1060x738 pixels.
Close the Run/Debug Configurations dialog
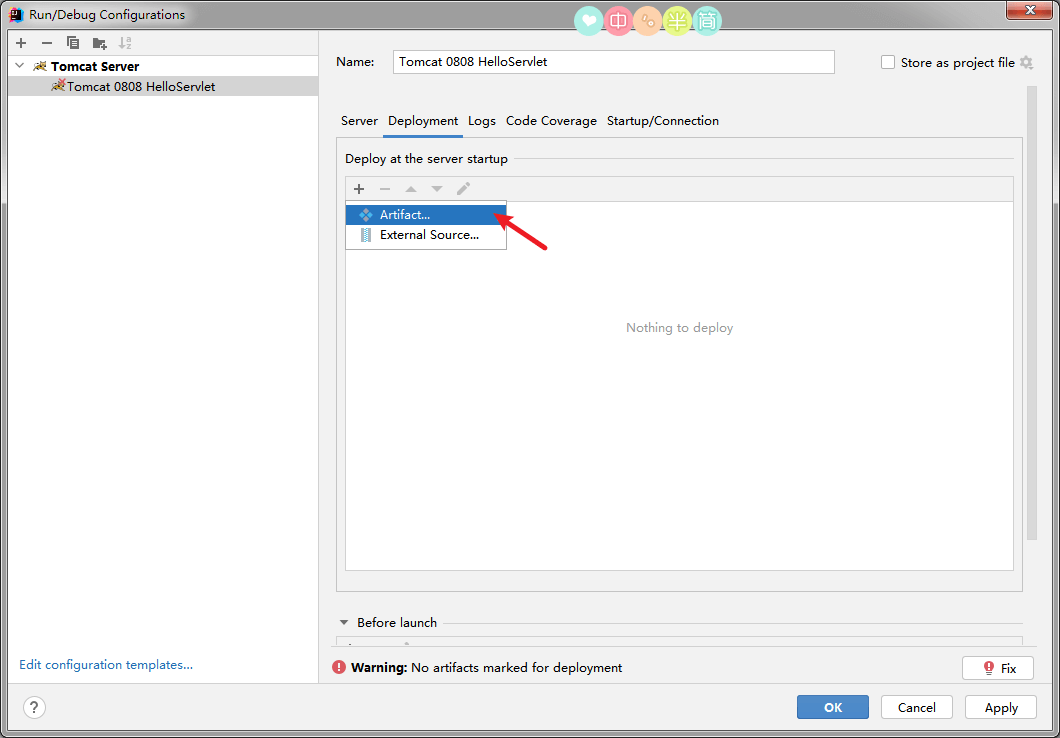click(1029, 9)
